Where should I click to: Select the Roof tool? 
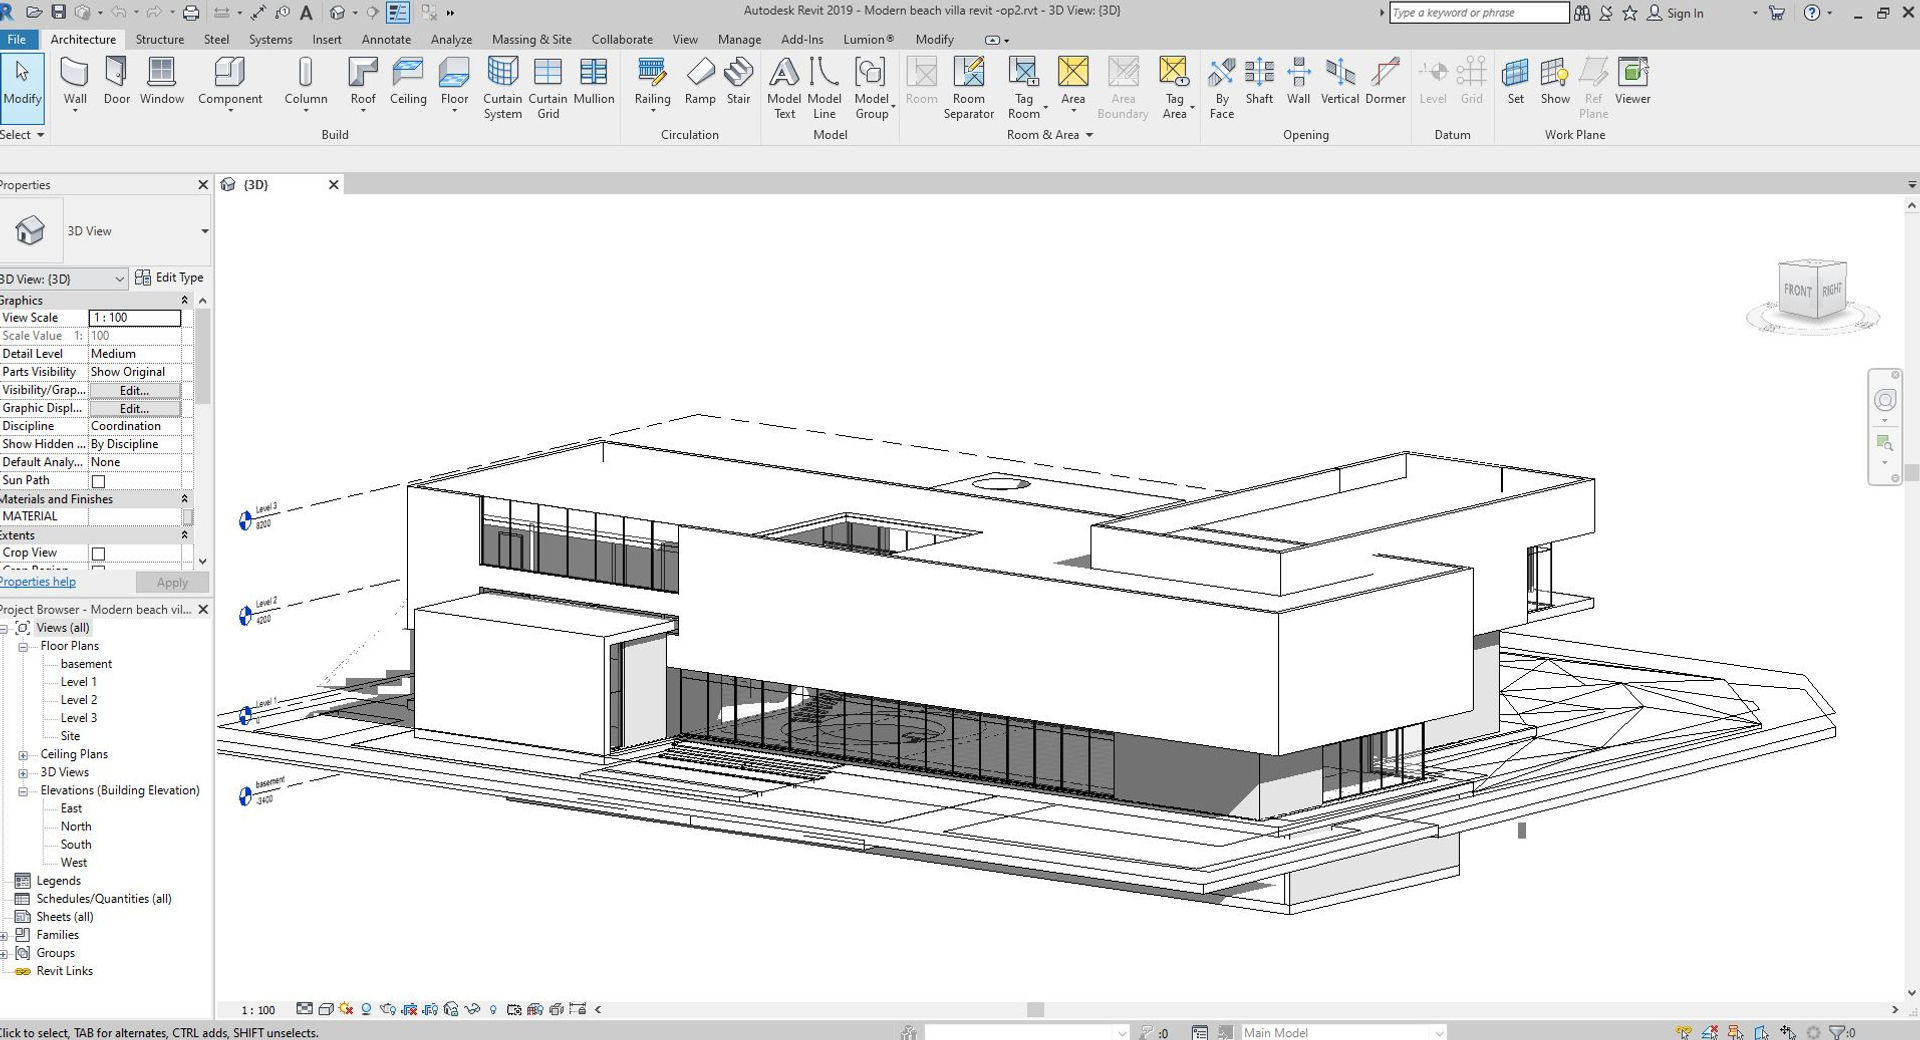click(x=363, y=82)
